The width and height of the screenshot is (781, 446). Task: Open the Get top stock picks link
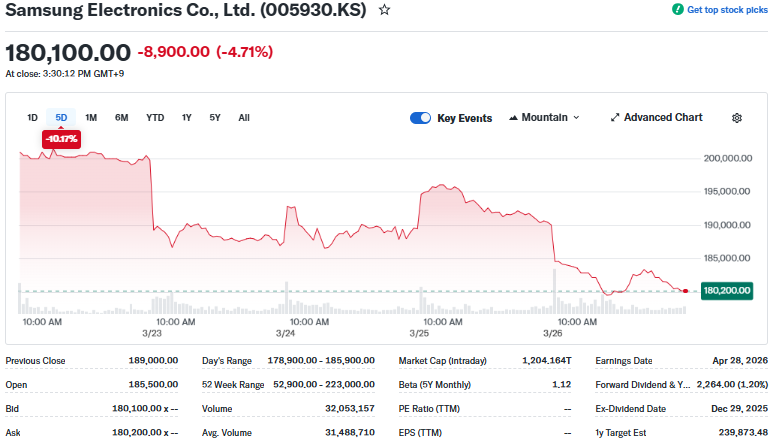[727, 9]
